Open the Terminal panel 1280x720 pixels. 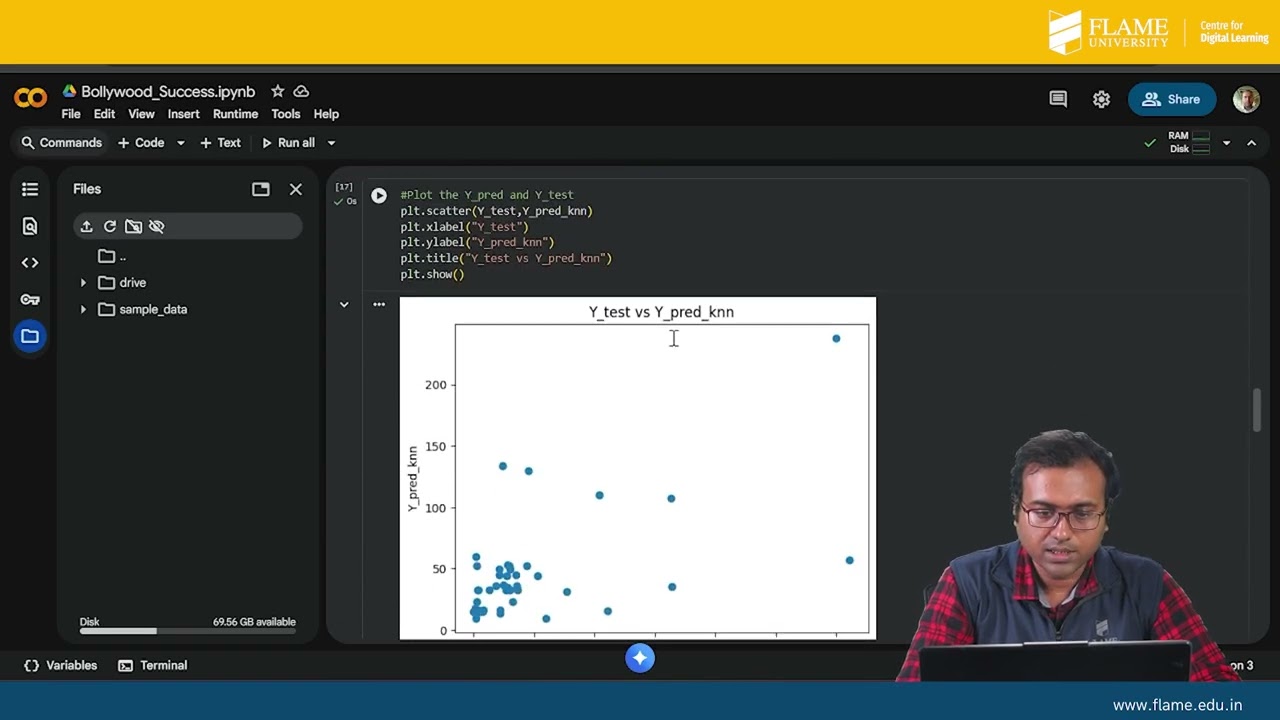click(x=153, y=665)
